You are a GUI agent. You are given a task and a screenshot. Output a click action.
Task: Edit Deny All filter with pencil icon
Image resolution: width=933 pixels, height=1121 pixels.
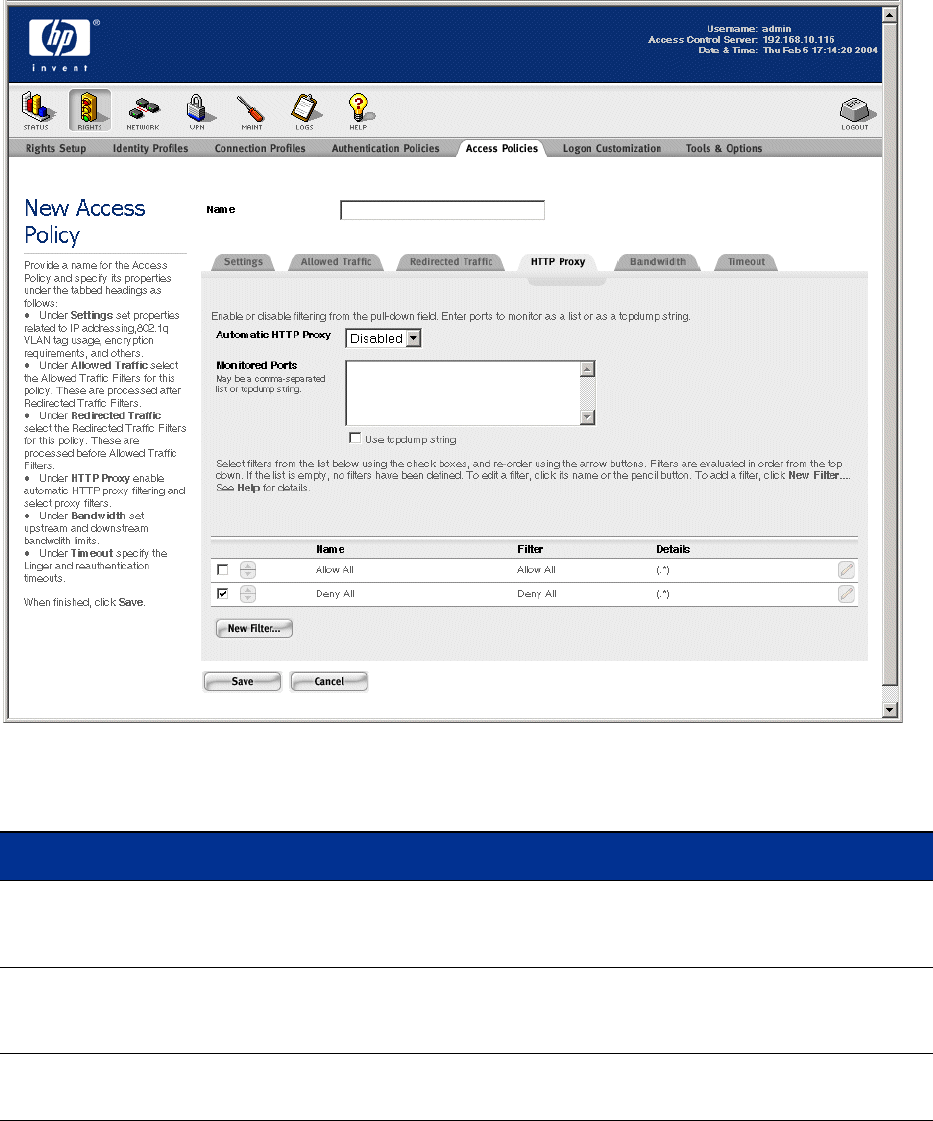click(x=846, y=594)
